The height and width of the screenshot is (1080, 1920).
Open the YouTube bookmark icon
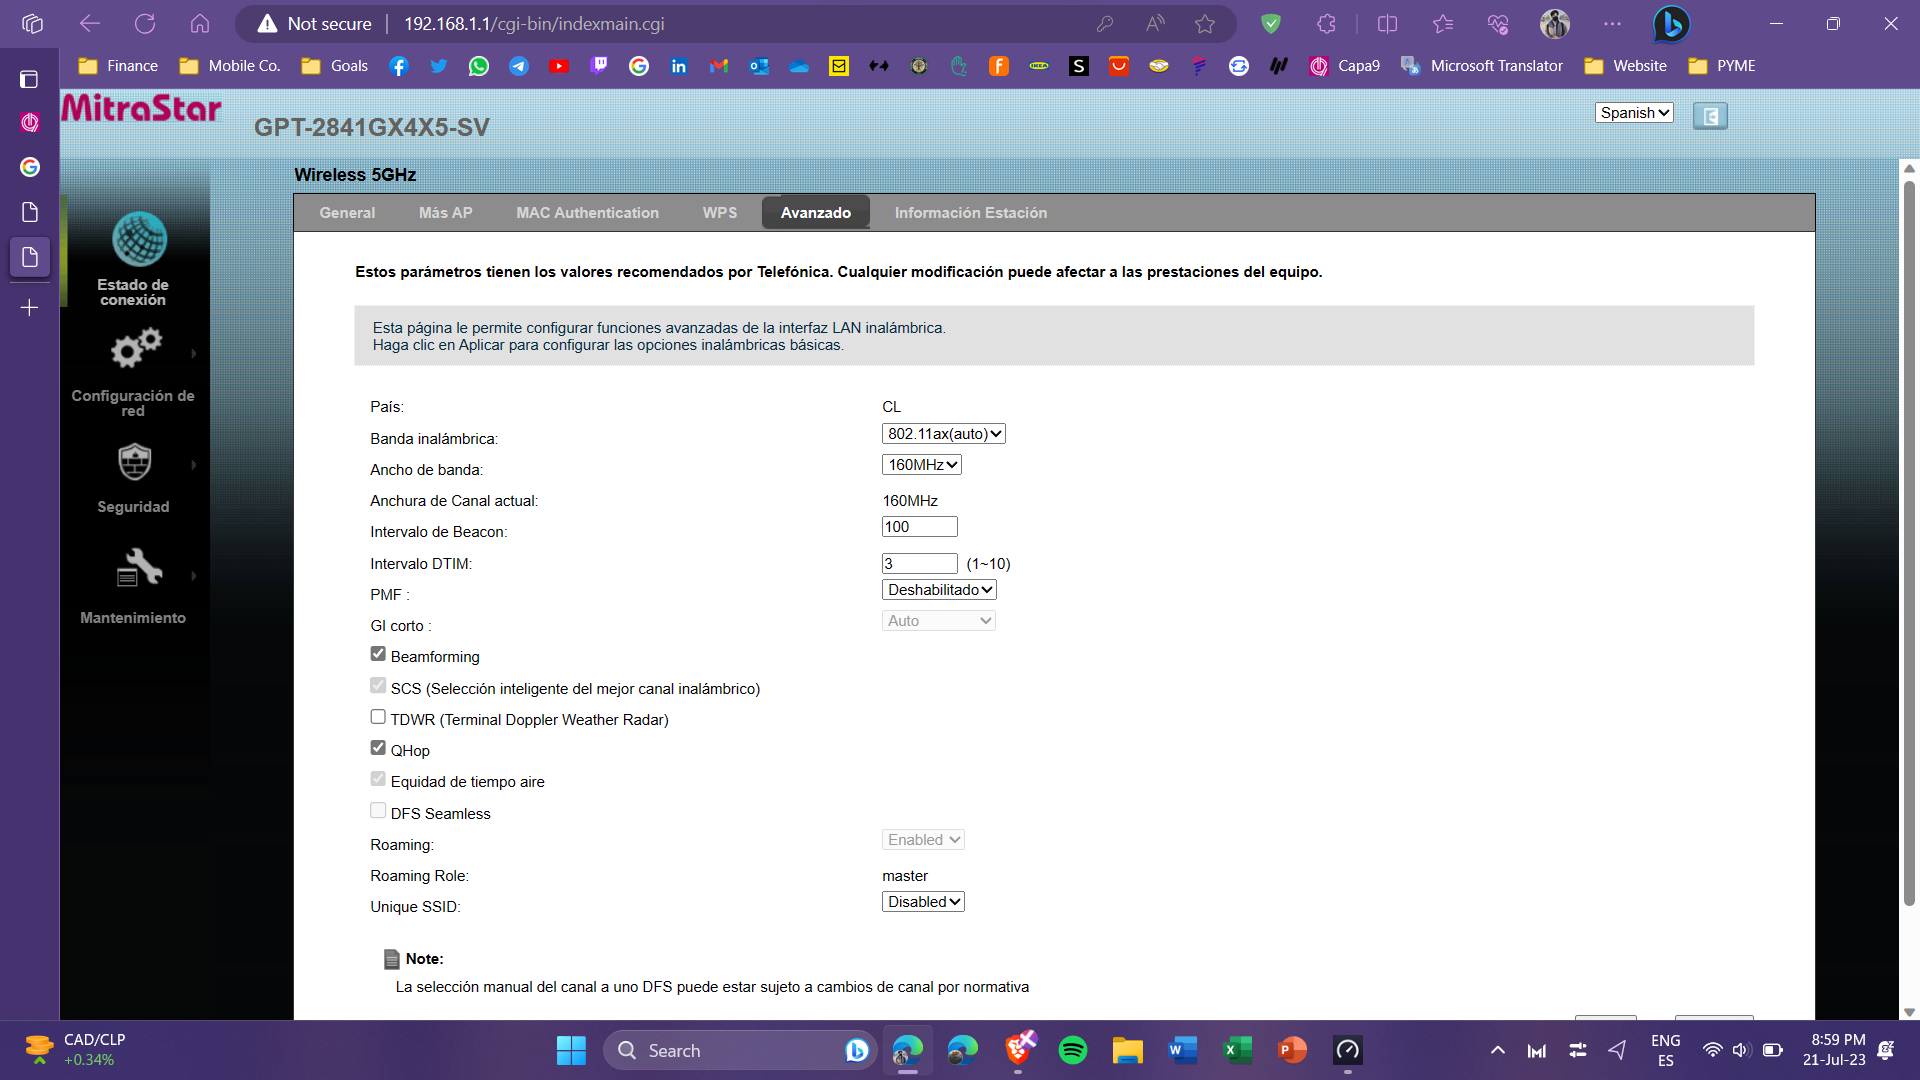pyautogui.click(x=559, y=66)
